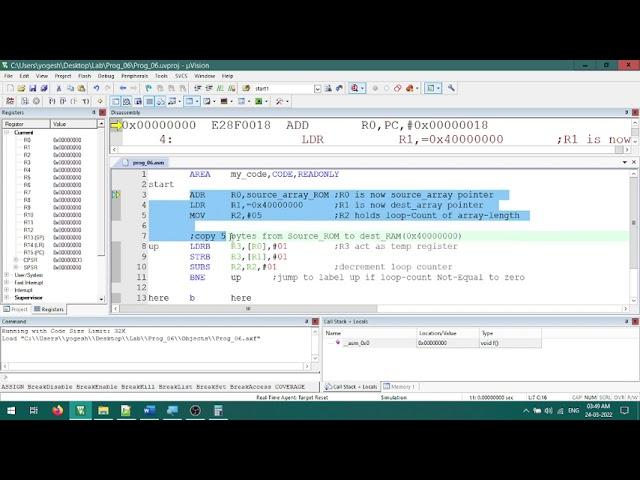
Task: Indent the selected lines
Action: tap(198, 88)
